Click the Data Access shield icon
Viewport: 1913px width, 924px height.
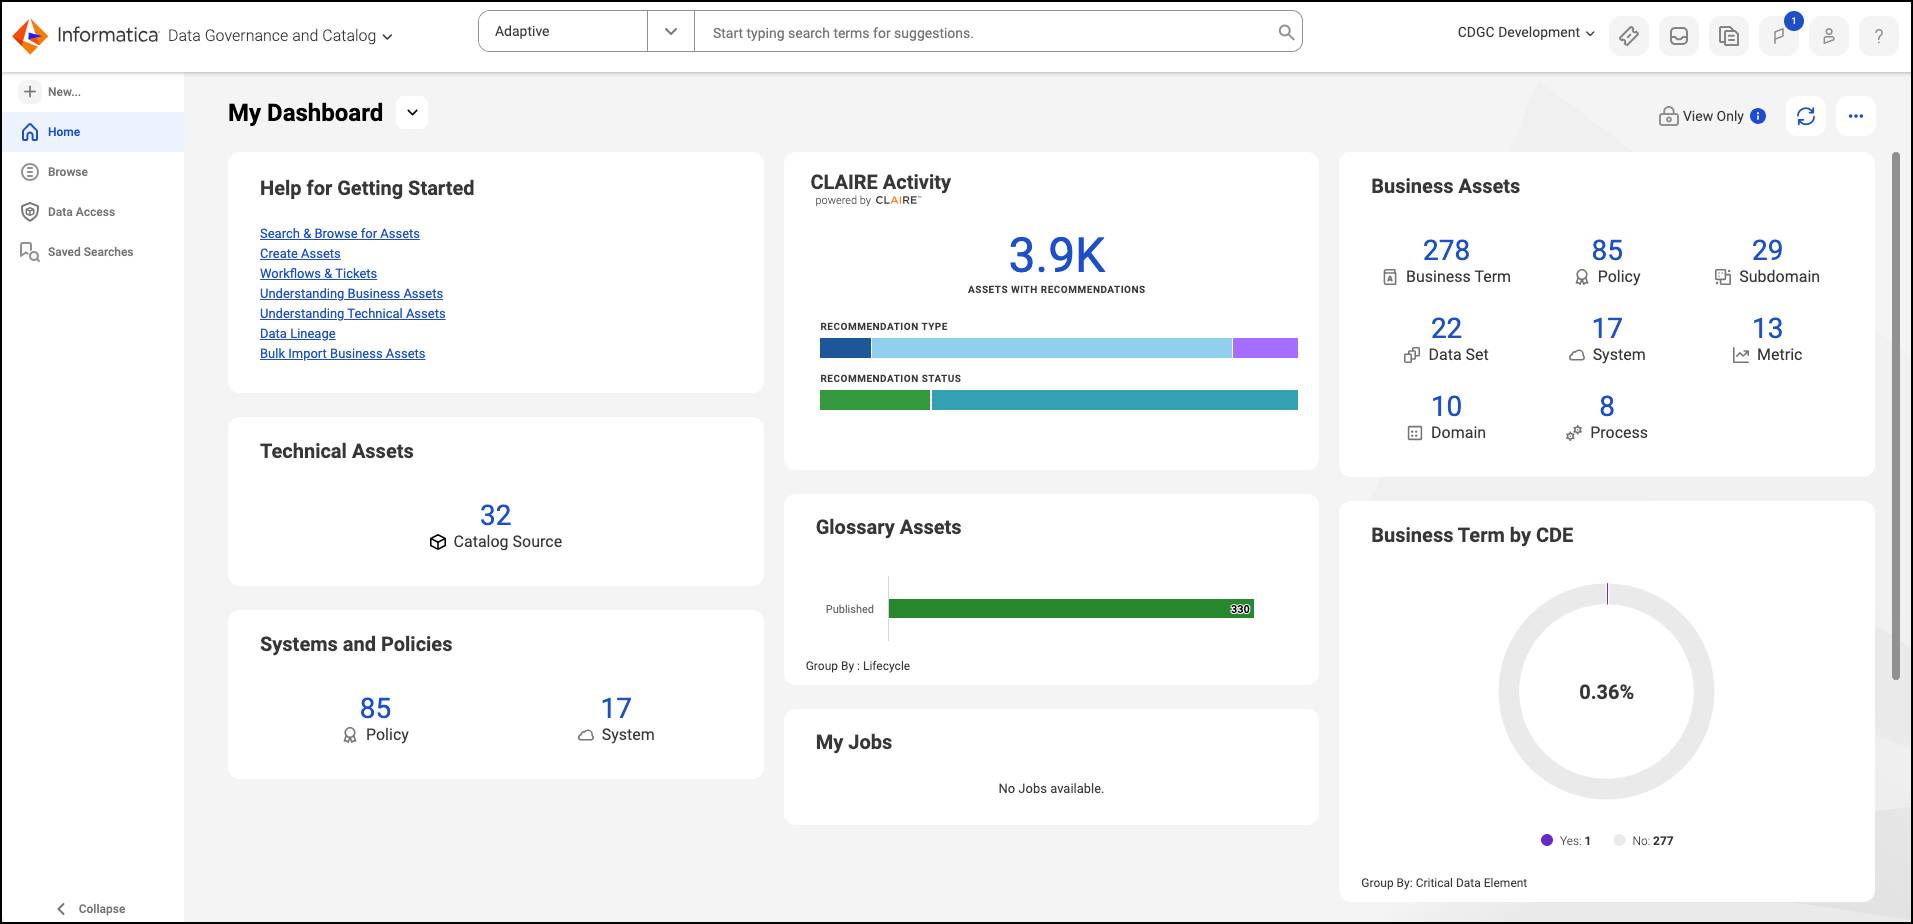30,212
